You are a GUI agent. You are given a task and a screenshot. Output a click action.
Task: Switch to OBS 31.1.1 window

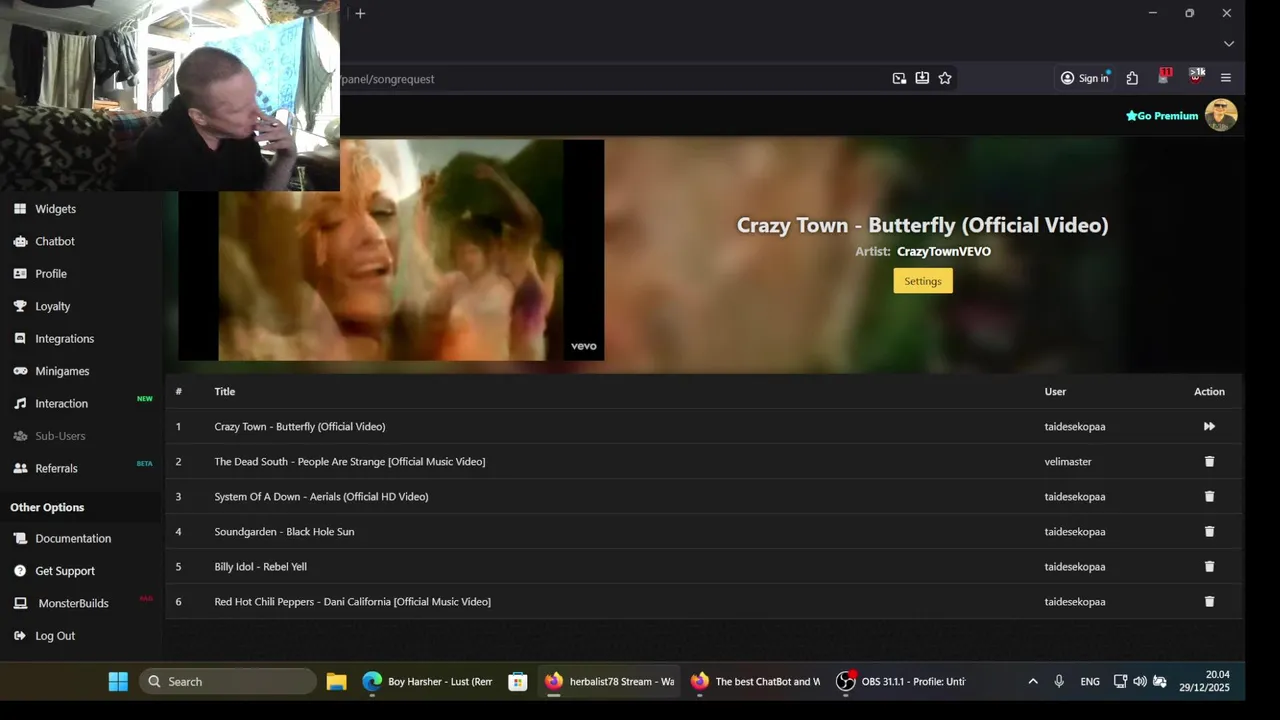(x=901, y=681)
